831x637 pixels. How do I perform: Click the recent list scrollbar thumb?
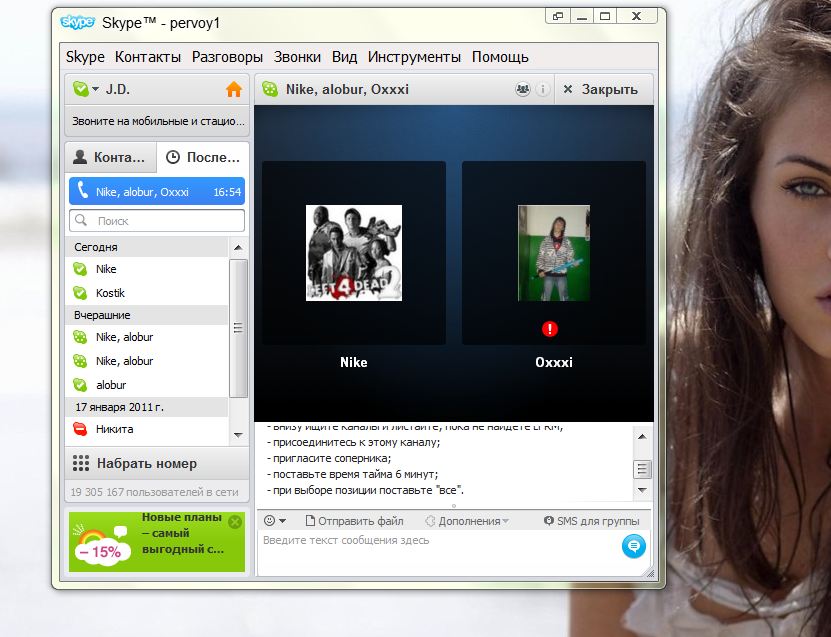[x=238, y=328]
